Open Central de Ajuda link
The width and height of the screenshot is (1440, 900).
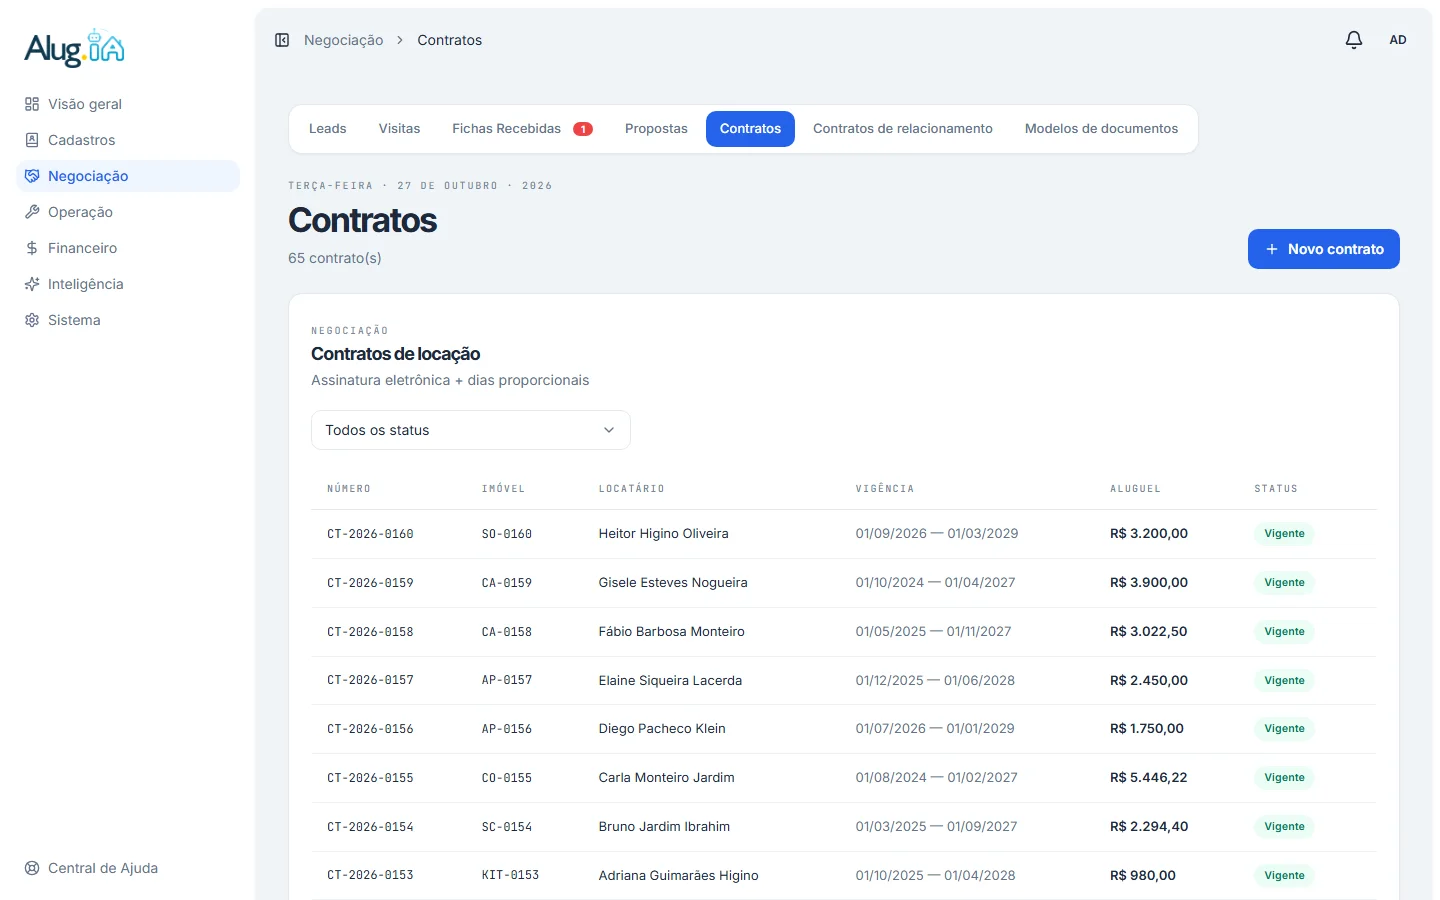[x=128, y=868]
